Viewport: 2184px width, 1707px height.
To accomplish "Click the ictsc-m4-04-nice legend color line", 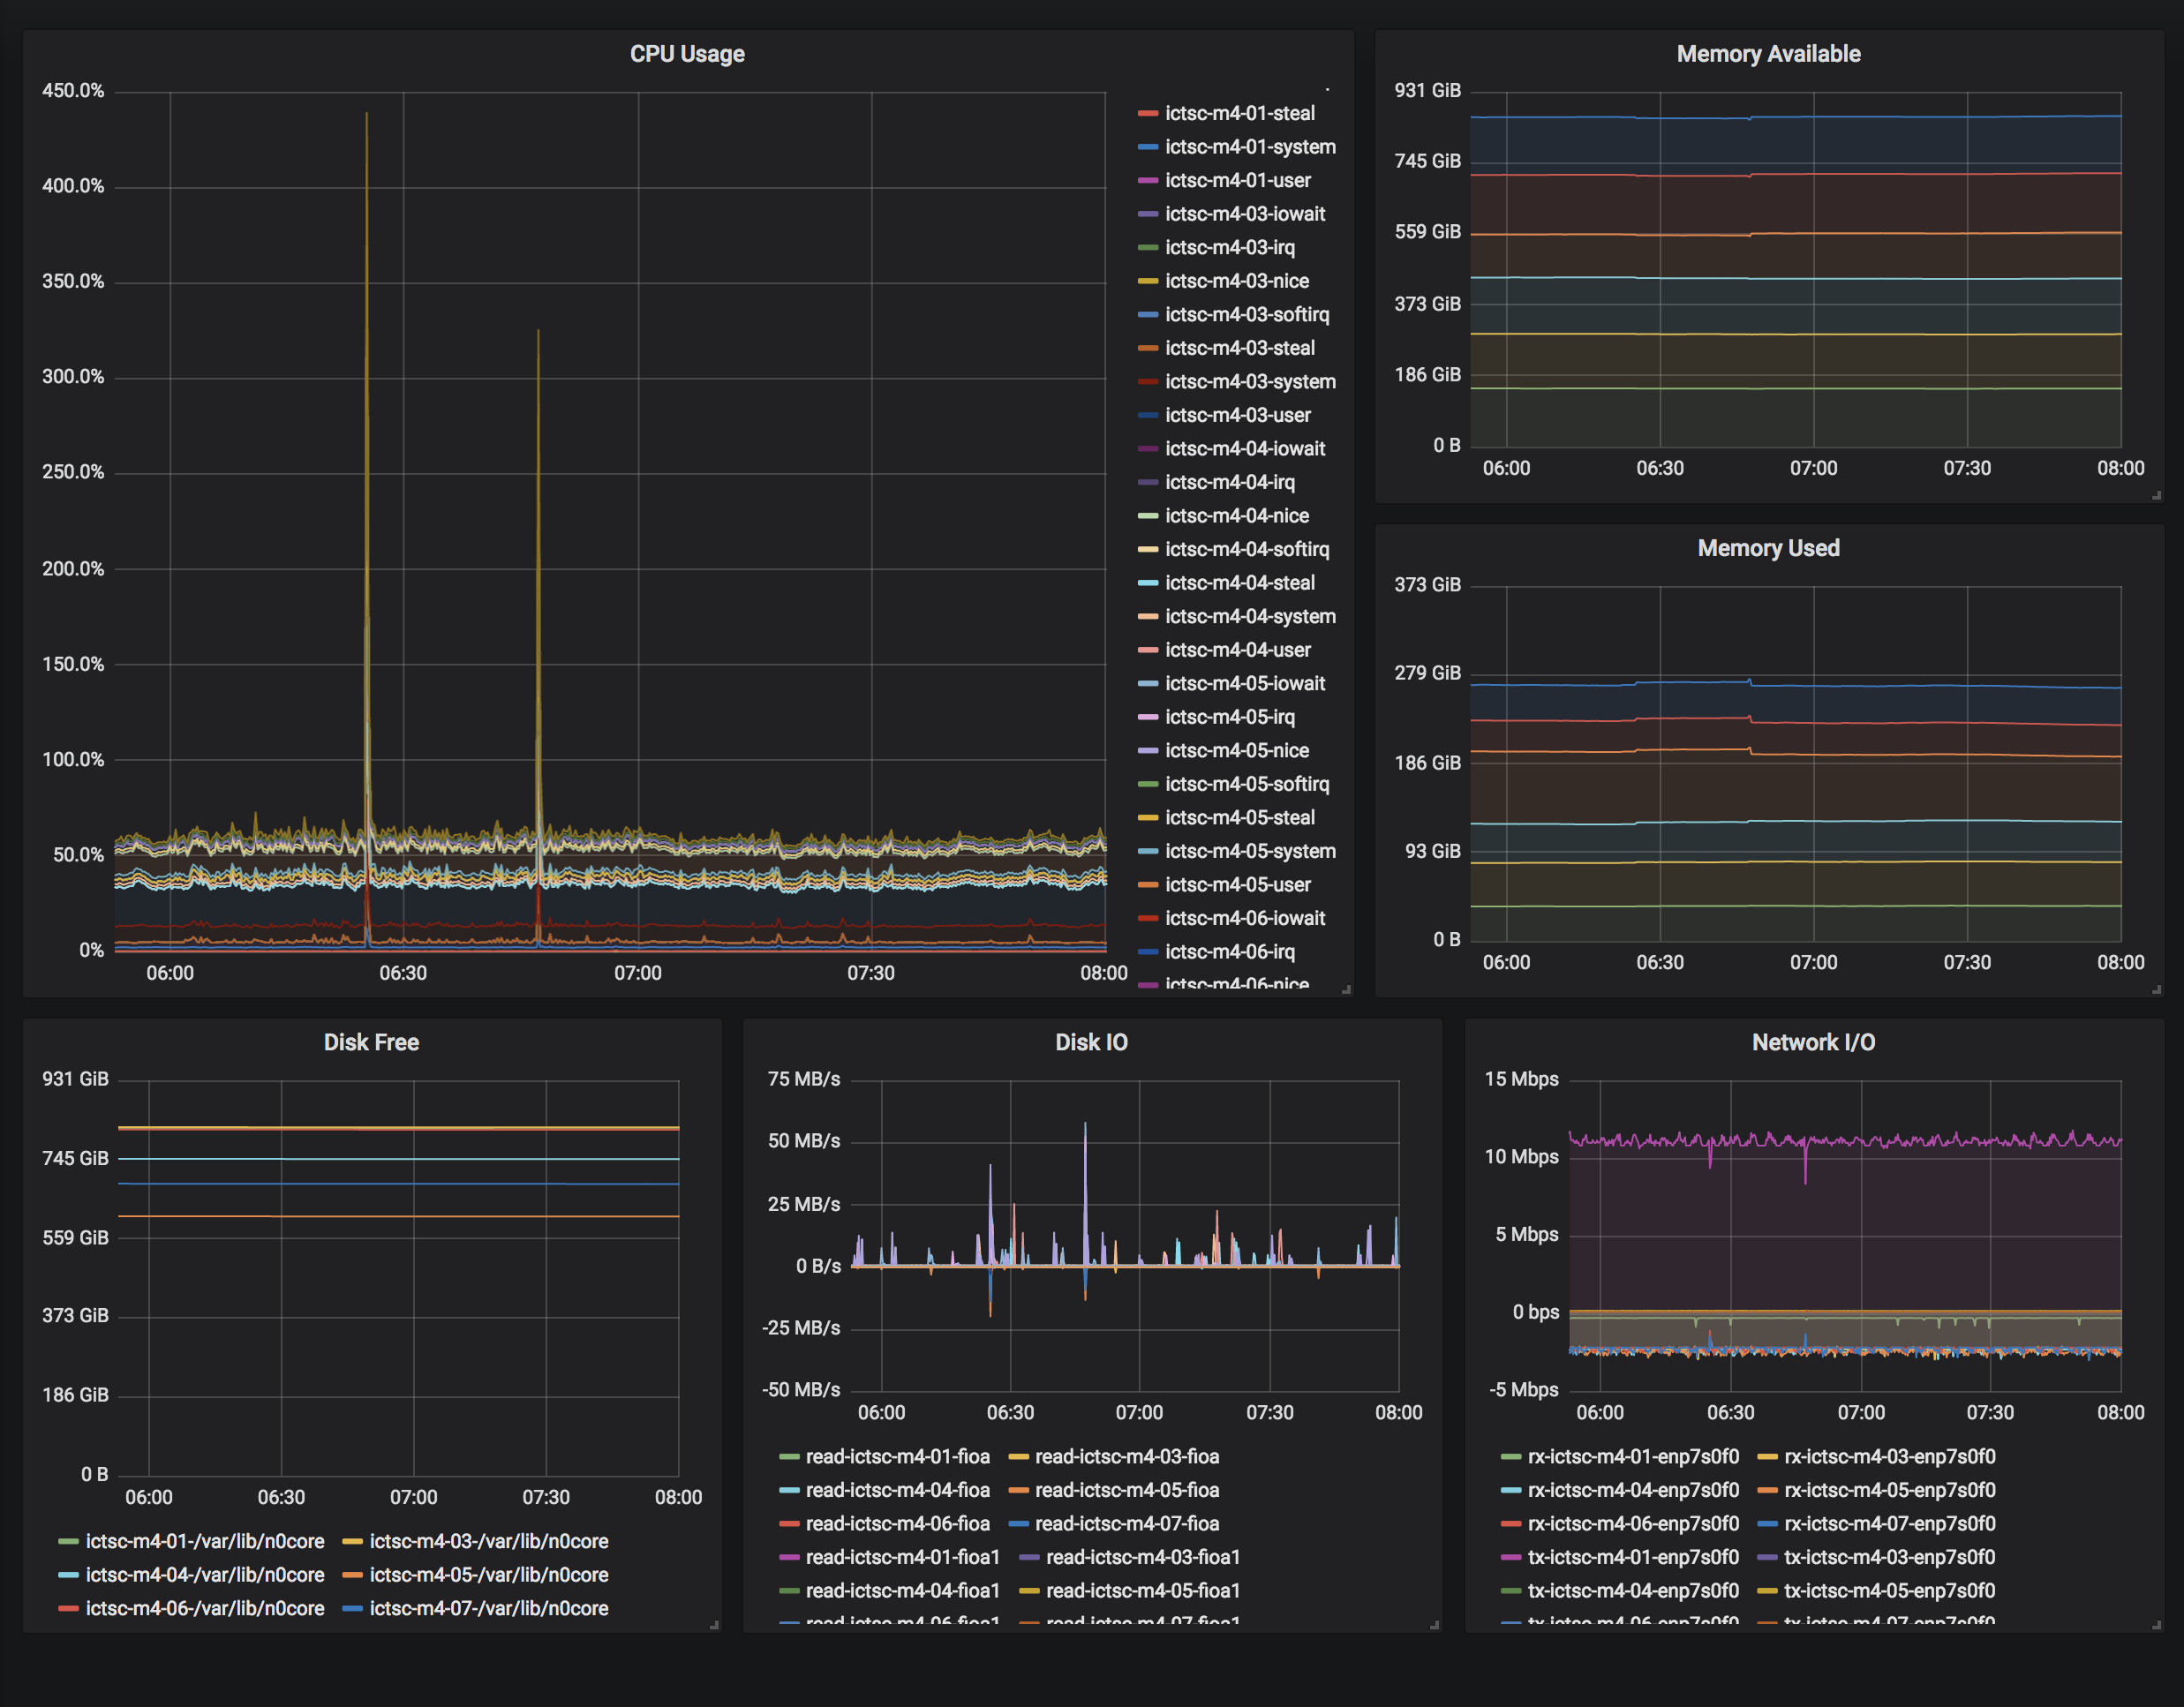I will (x=1147, y=516).
